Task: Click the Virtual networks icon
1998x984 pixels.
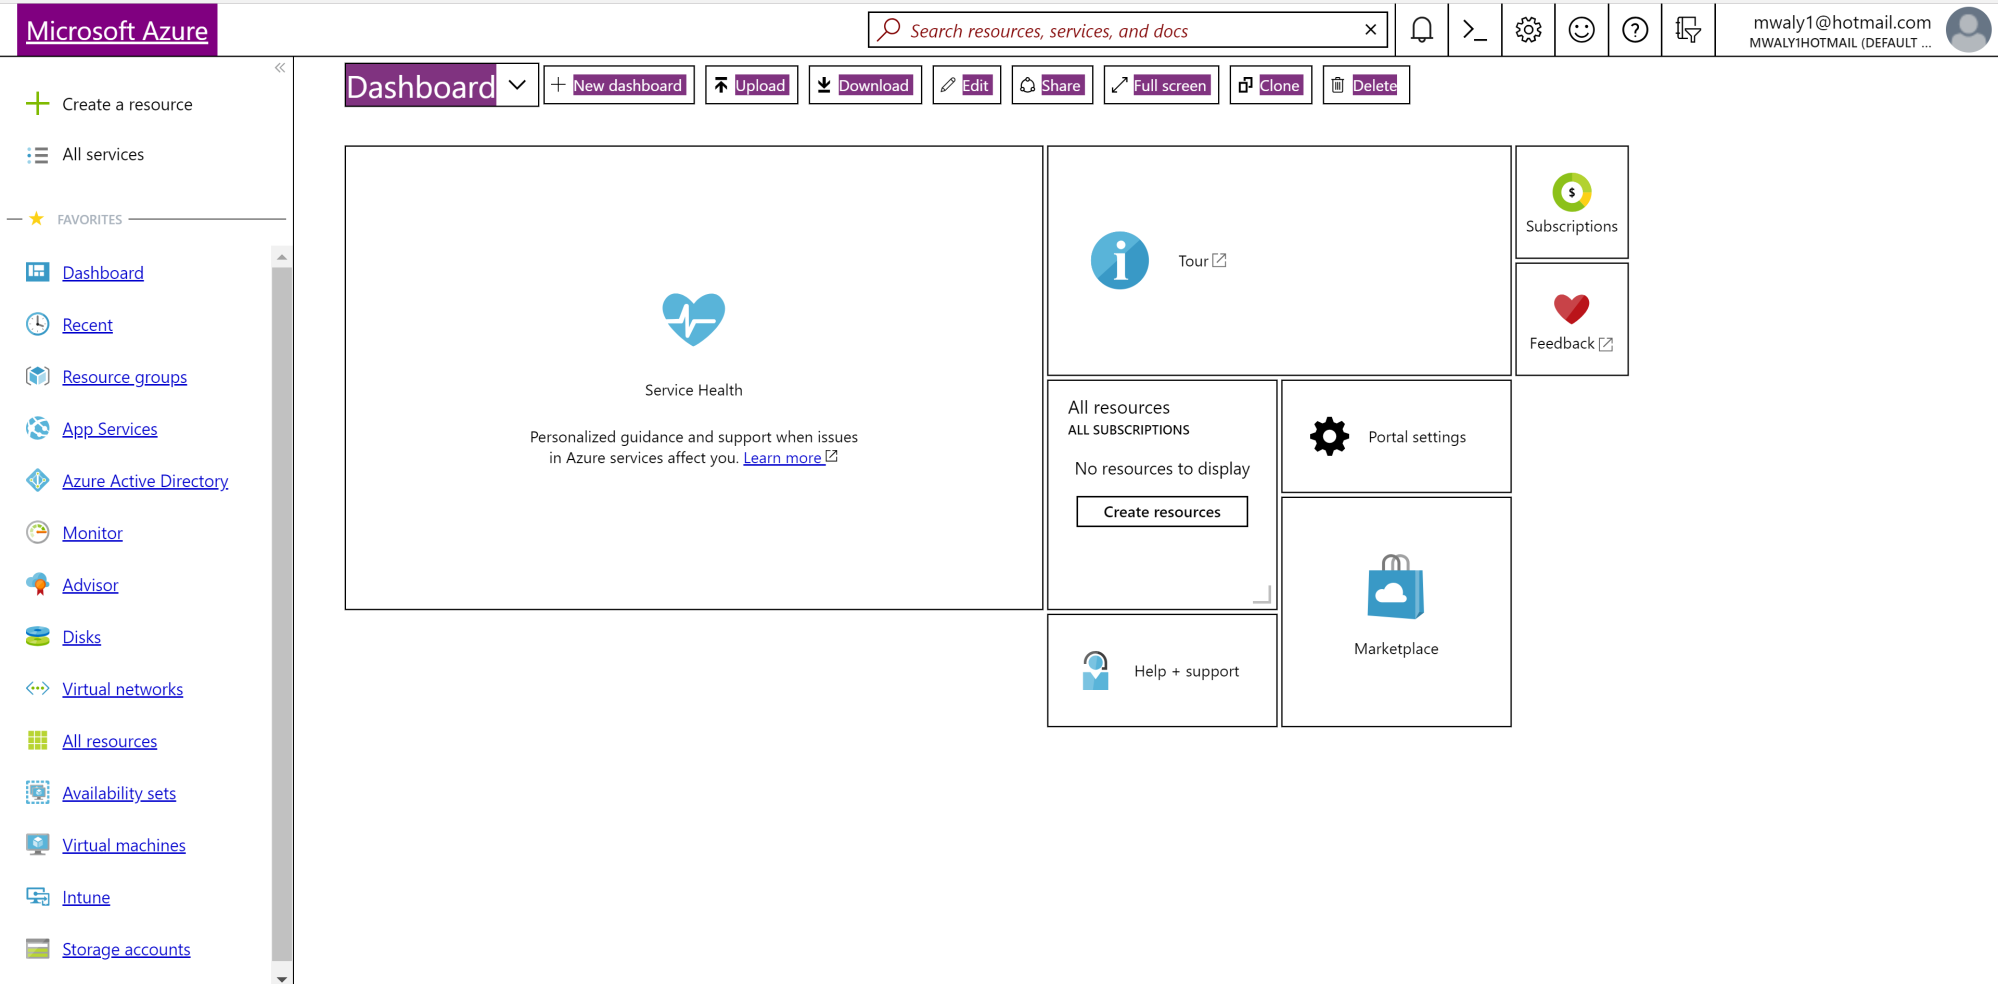Action: coord(37,688)
